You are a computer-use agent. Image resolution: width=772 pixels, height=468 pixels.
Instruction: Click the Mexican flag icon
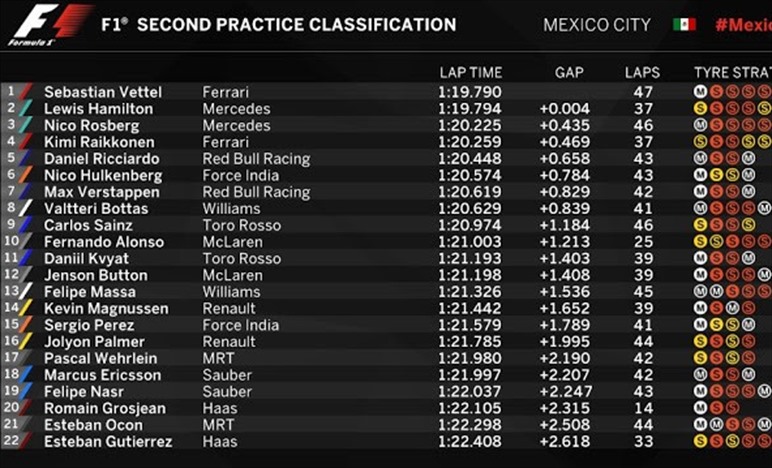point(684,25)
